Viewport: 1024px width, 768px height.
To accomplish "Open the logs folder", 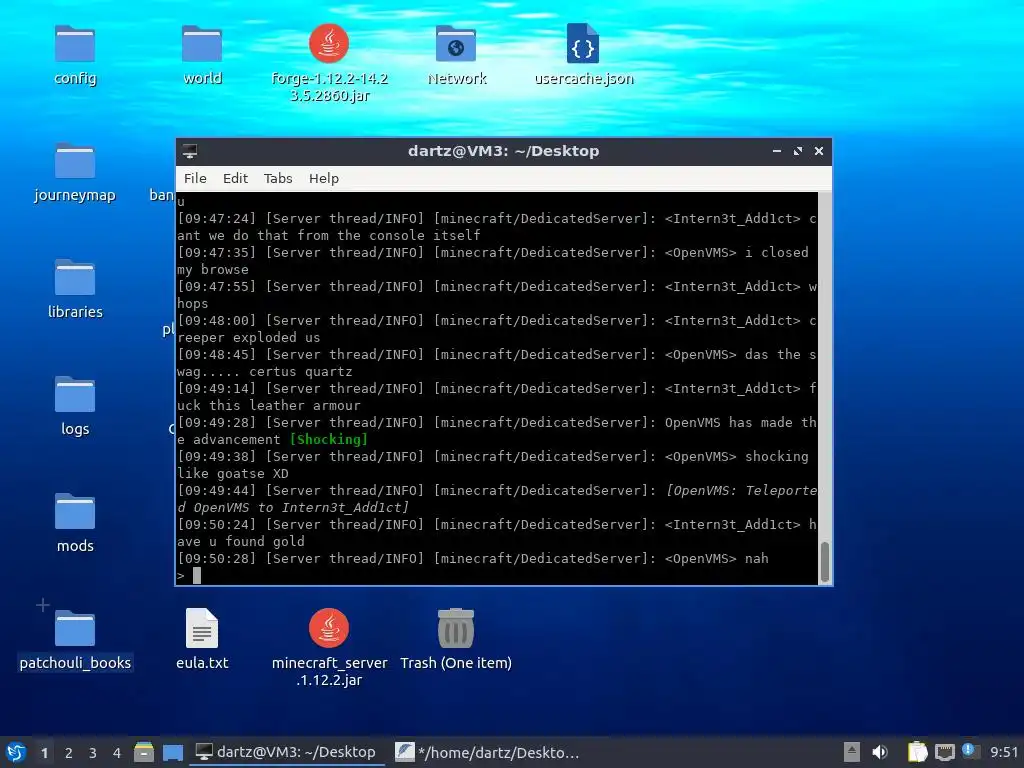I will (x=75, y=394).
